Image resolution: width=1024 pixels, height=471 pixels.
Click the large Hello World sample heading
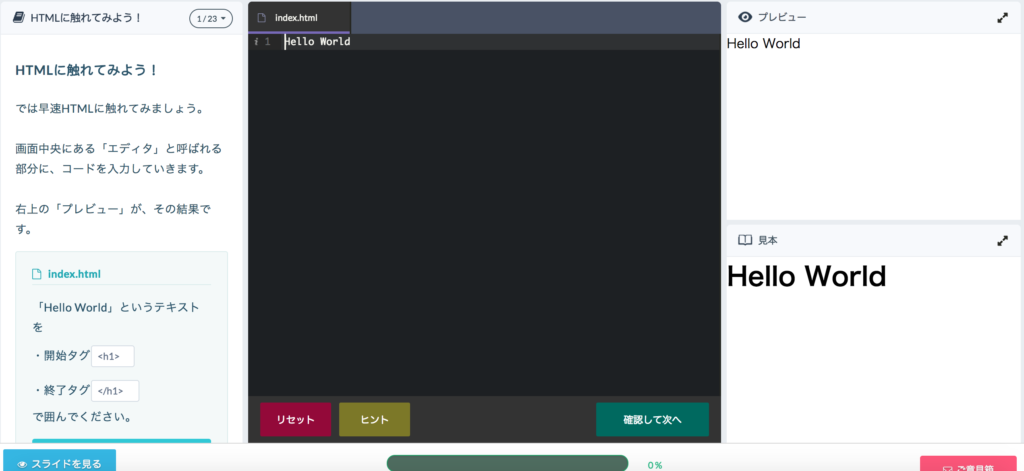point(807,276)
